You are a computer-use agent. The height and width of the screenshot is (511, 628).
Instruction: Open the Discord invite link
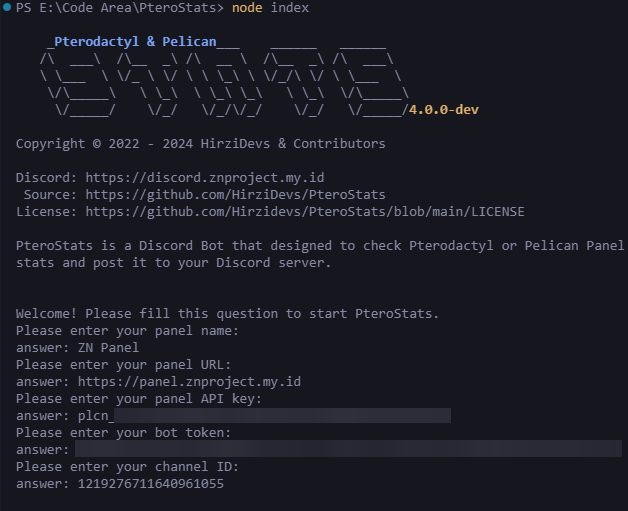pos(208,178)
